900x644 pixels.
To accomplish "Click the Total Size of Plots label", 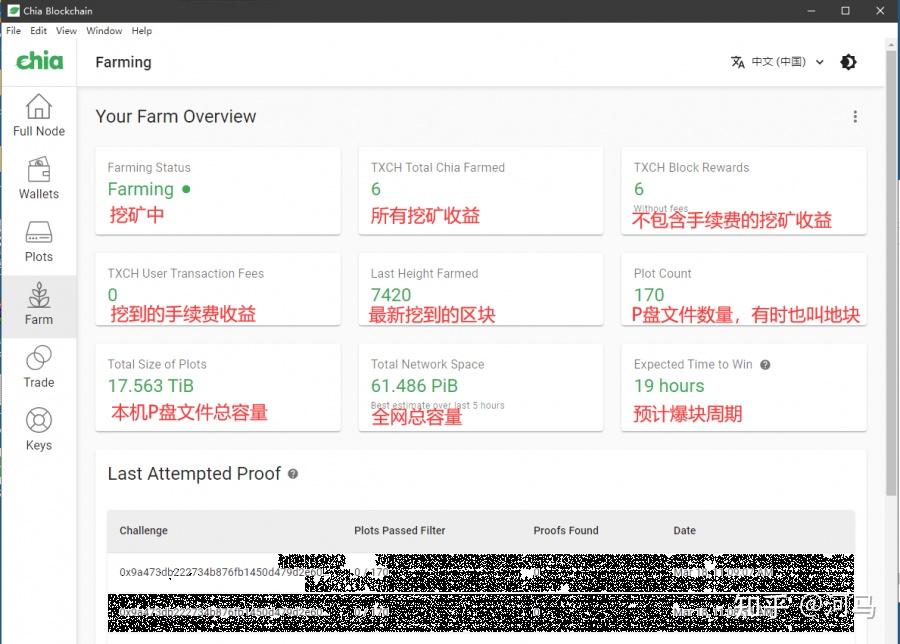I will [157, 364].
